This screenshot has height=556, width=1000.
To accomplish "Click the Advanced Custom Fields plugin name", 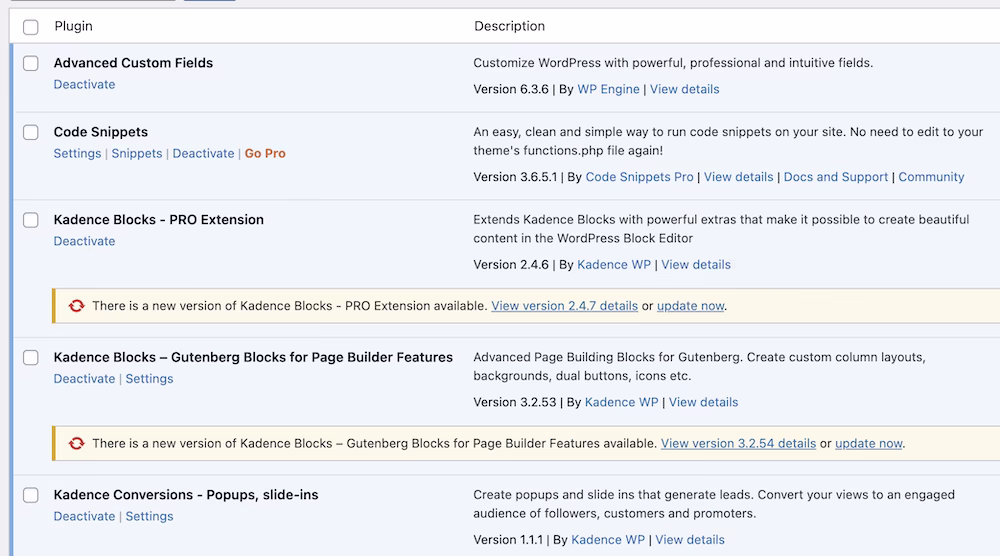I will (x=133, y=63).
